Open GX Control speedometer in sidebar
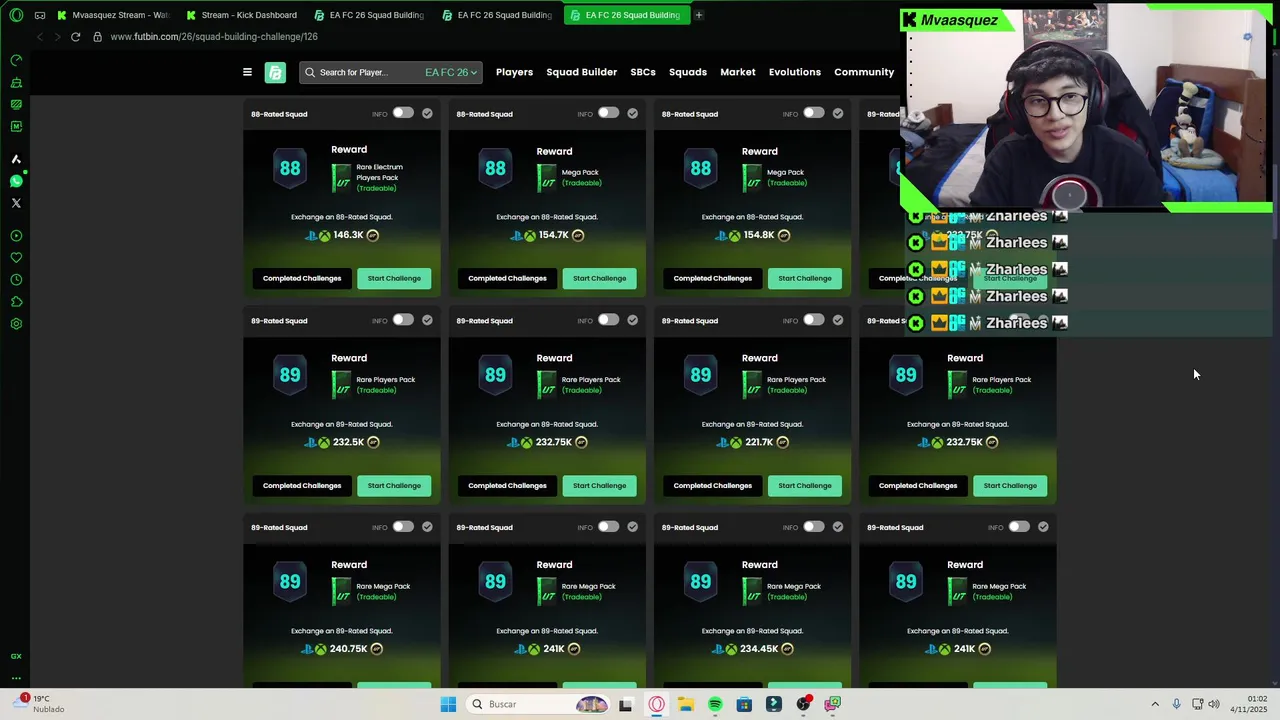This screenshot has width=1280, height=720. click(16, 60)
